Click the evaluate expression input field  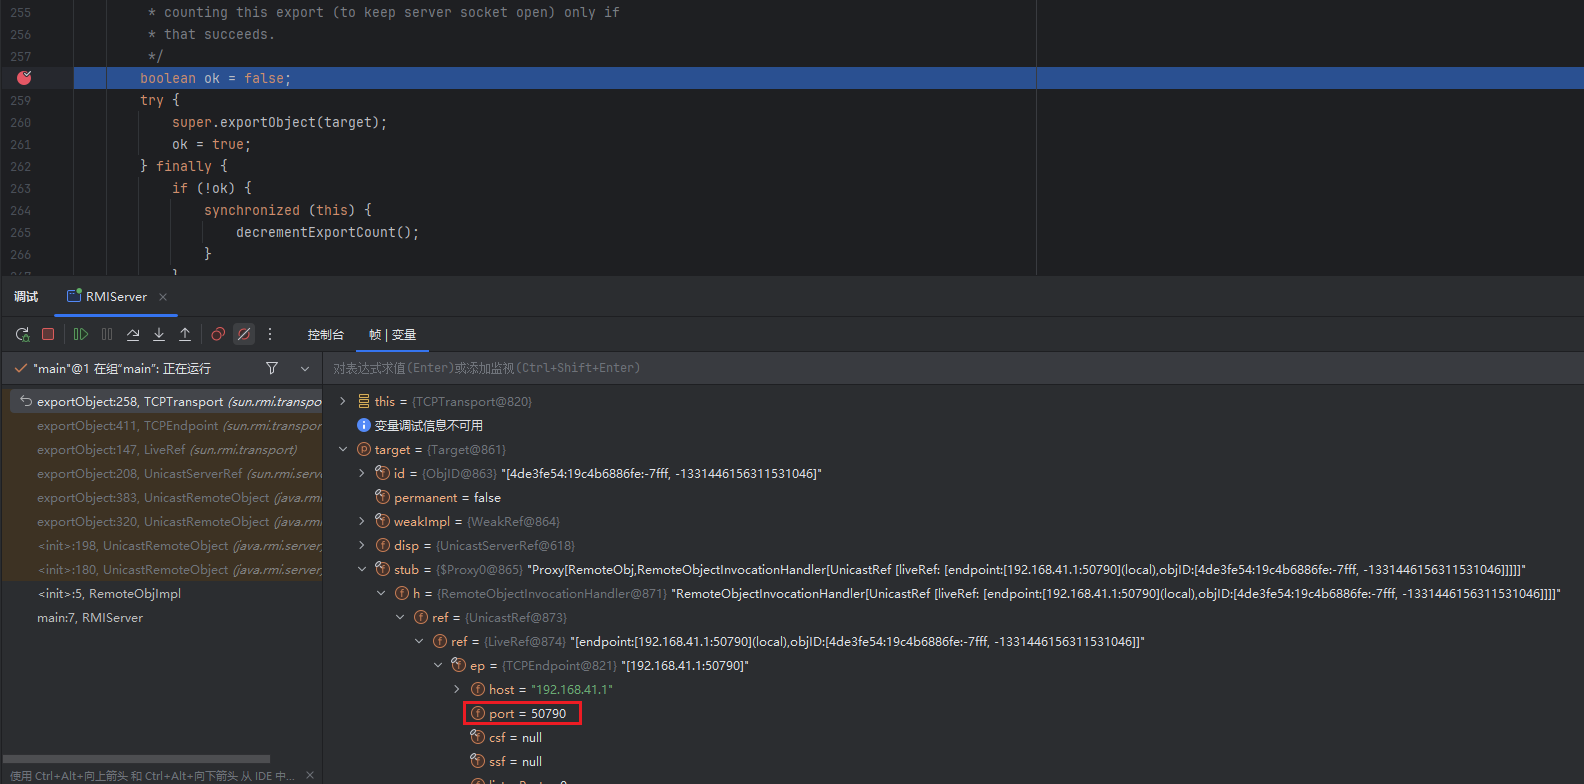[900, 368]
